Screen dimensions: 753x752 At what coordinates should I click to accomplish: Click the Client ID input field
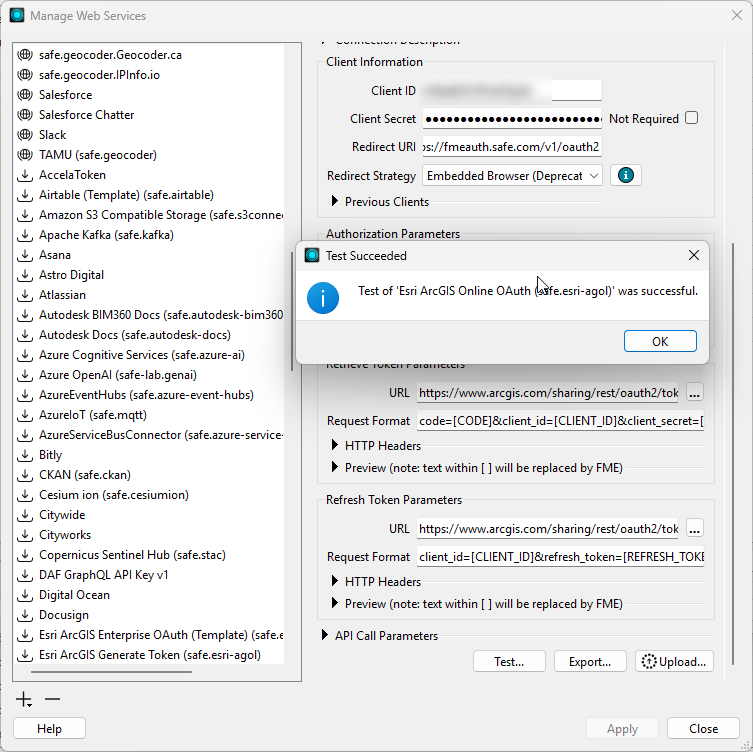pyautogui.click(x=512, y=90)
